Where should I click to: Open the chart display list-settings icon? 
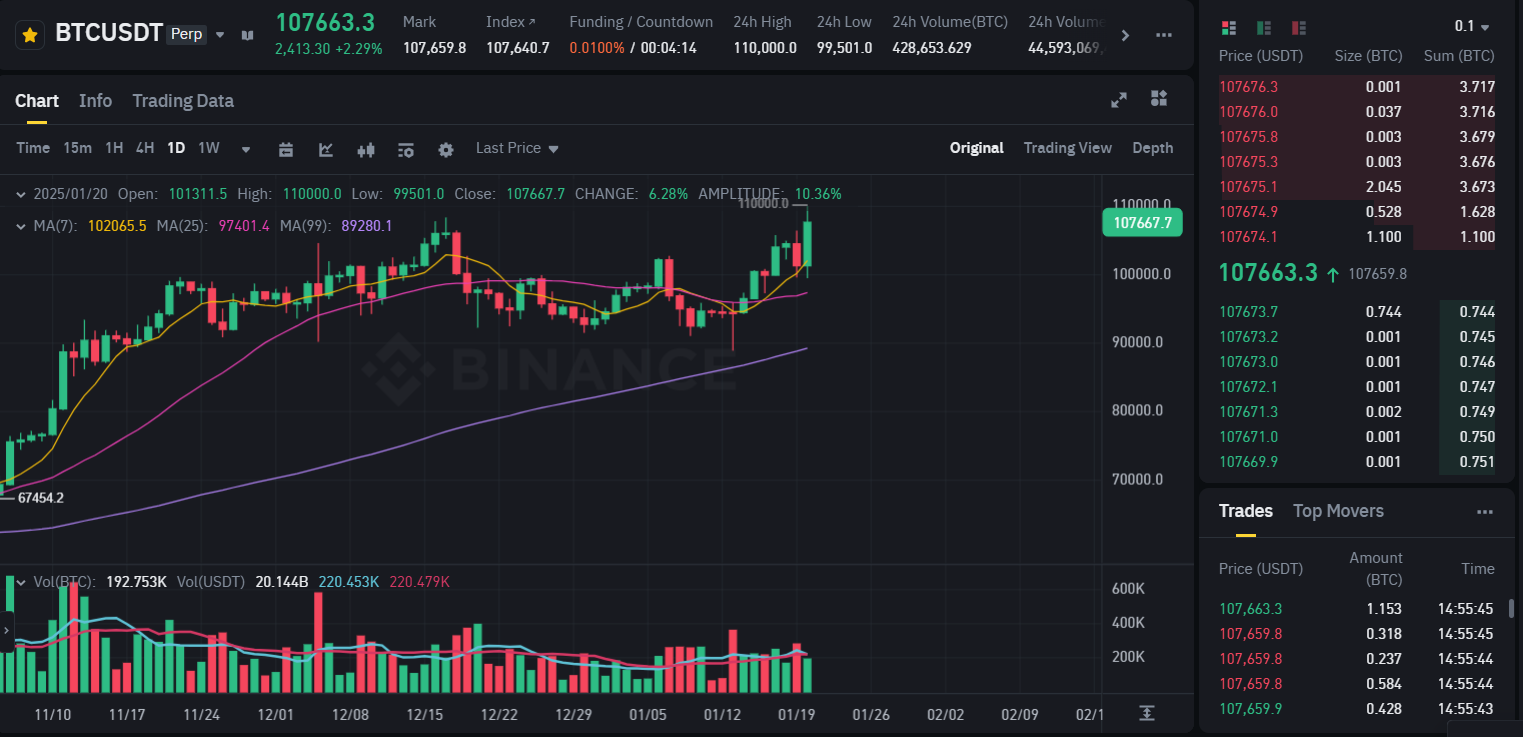tap(406, 150)
